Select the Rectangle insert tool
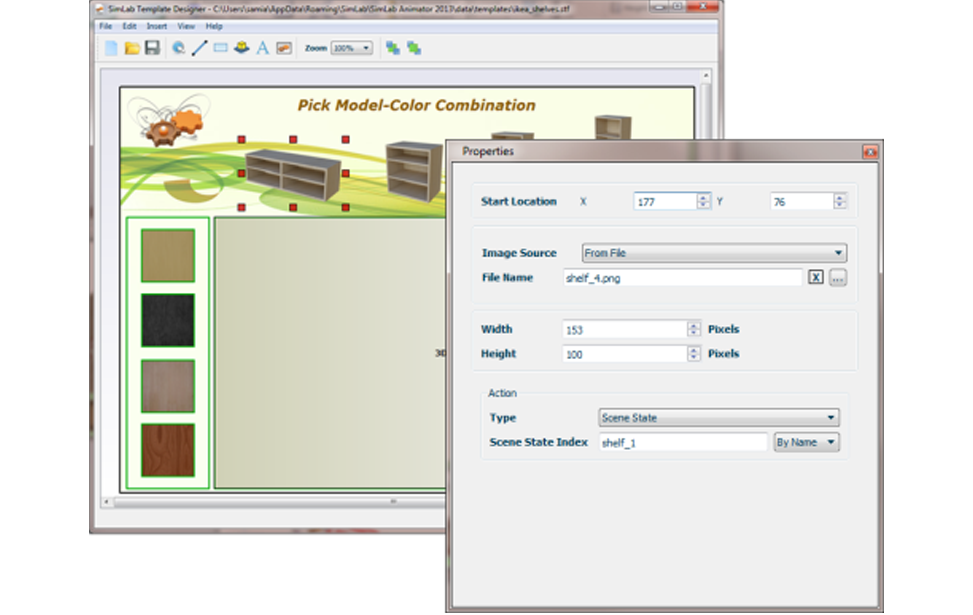The height and width of the screenshot is (615, 973). tap(220, 48)
